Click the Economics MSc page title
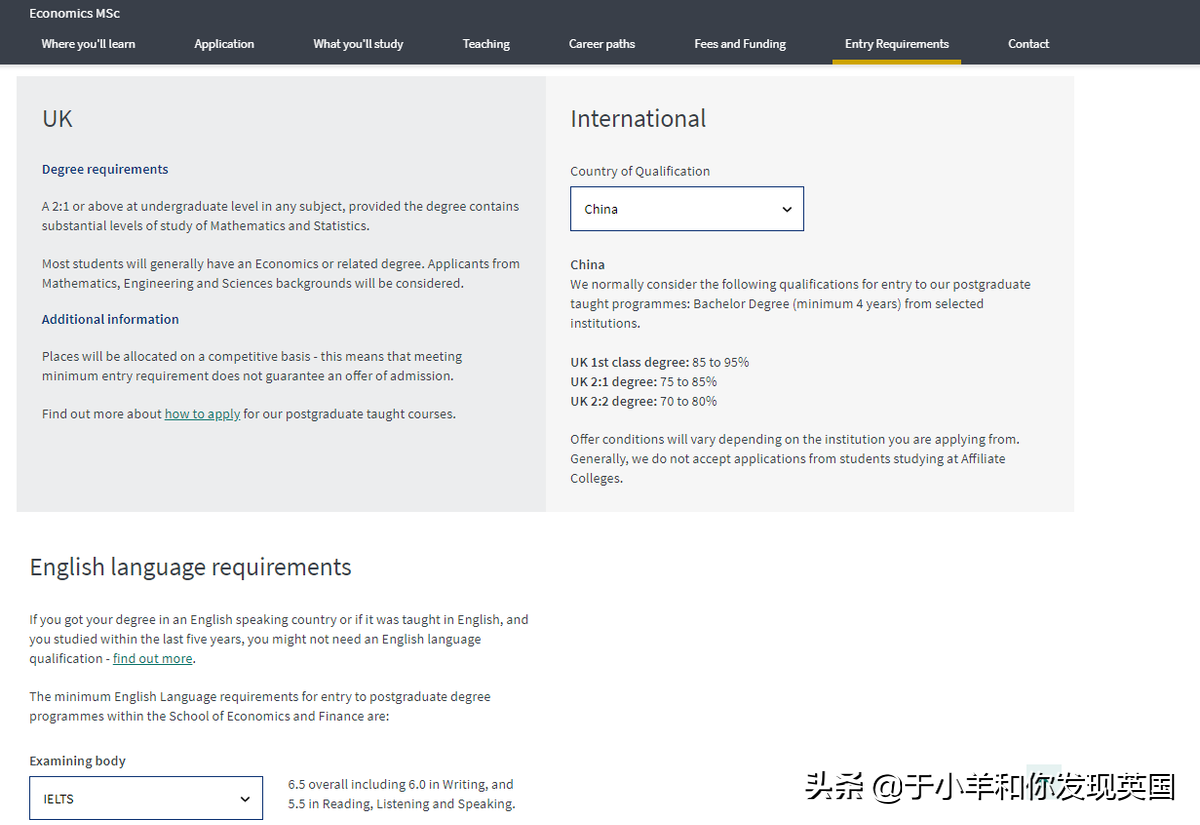This screenshot has width=1200, height=825. point(75,14)
